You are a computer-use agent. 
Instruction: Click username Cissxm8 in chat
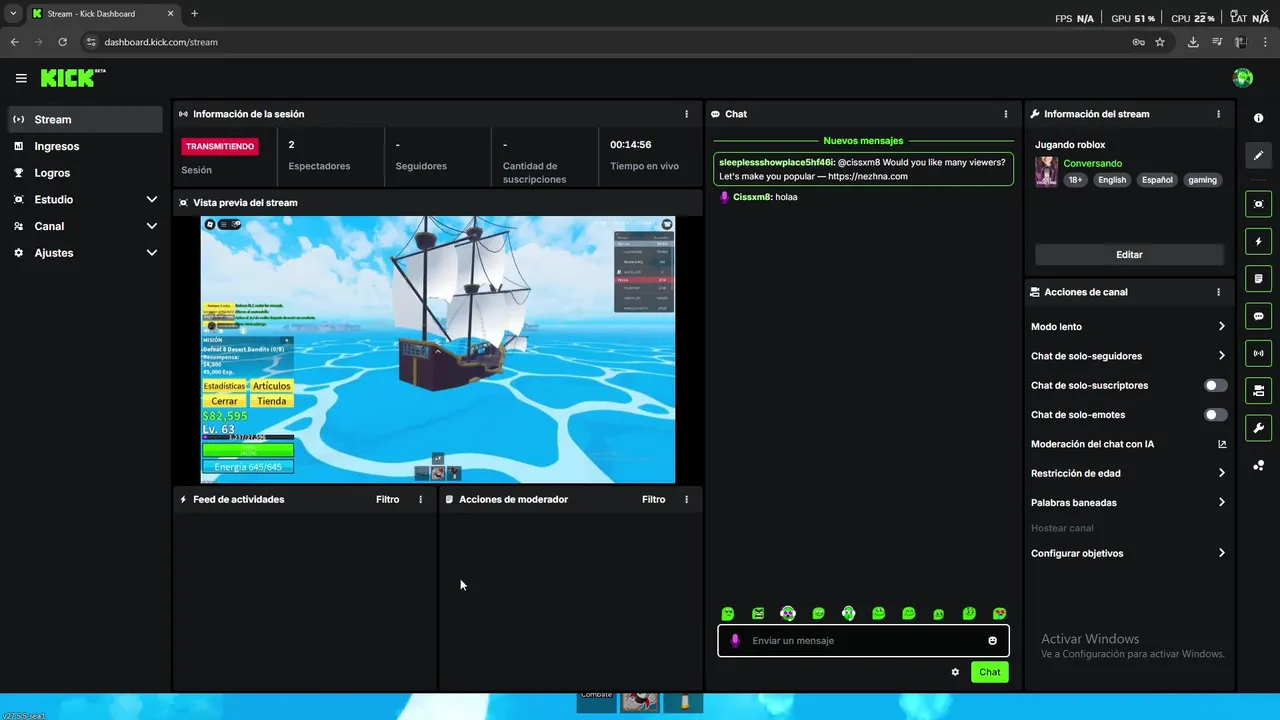[x=752, y=197]
